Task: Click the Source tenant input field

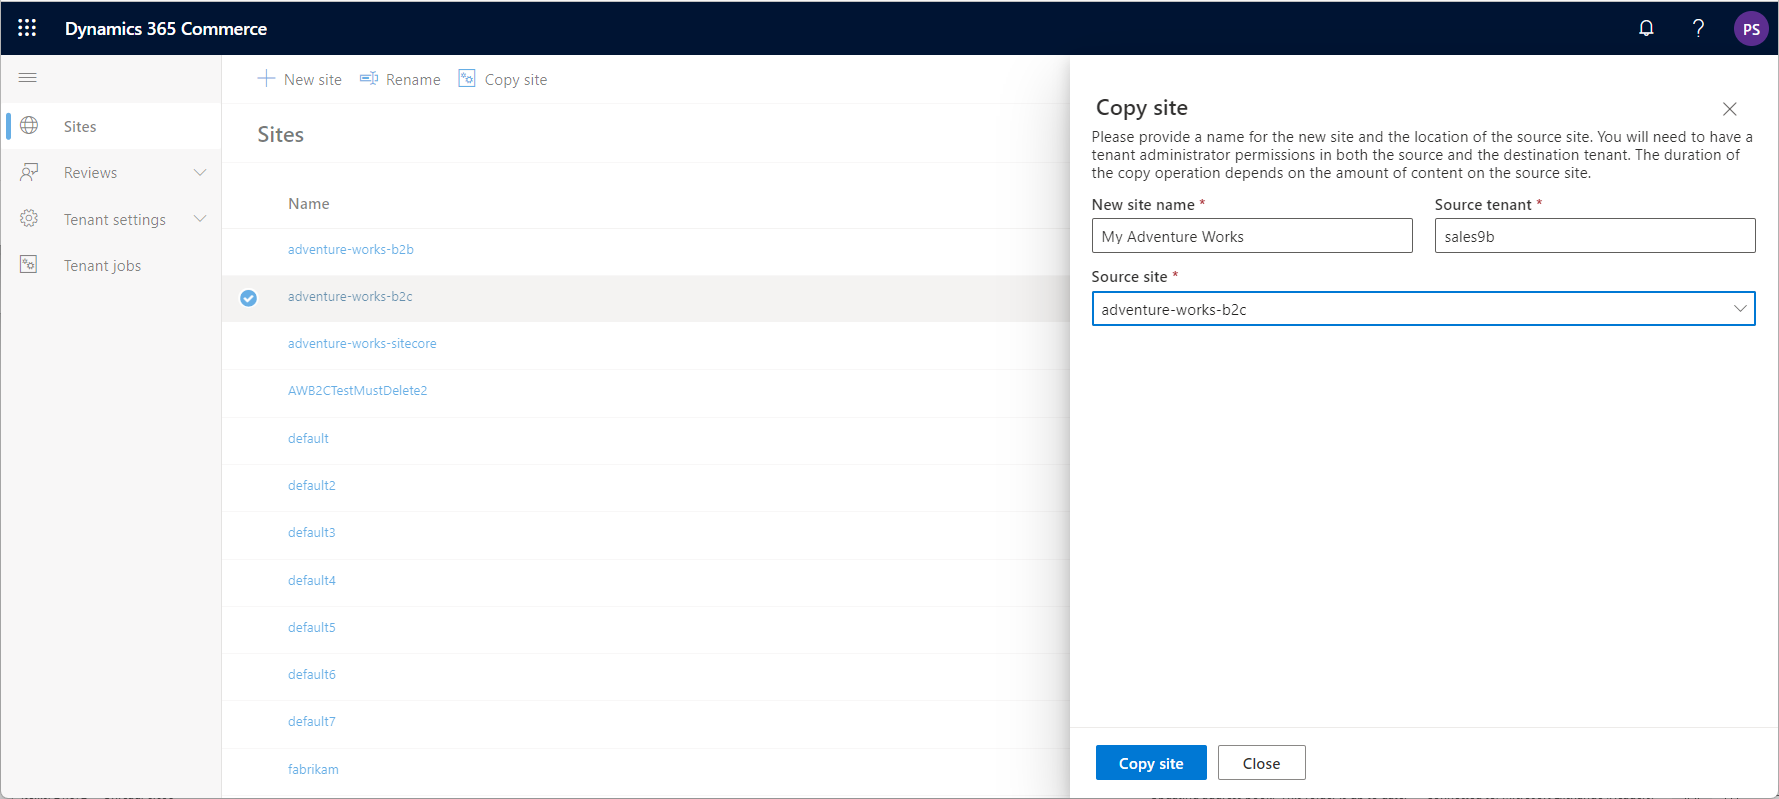Action: point(1595,236)
